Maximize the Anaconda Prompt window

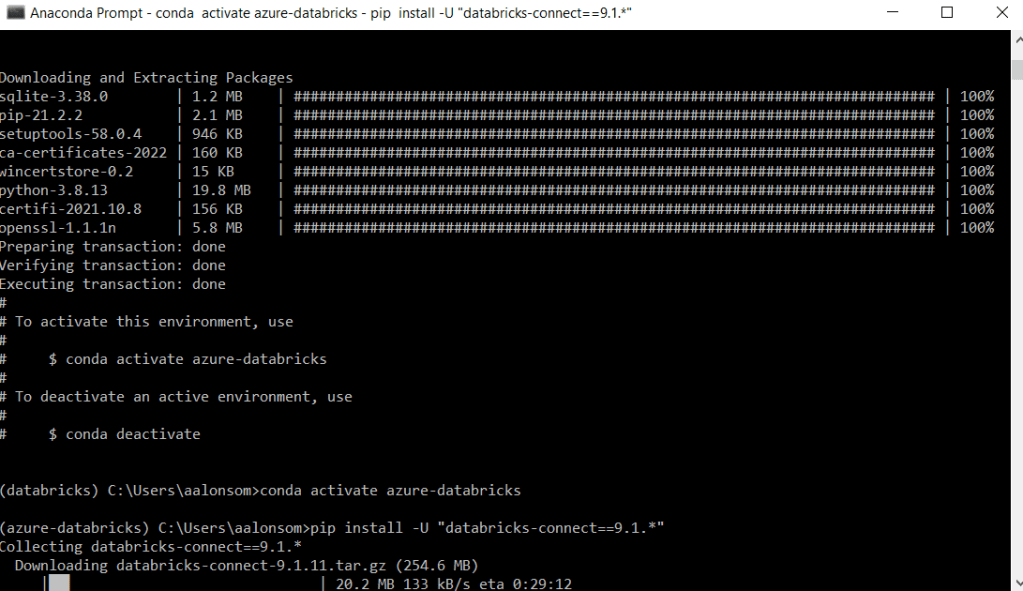click(946, 13)
